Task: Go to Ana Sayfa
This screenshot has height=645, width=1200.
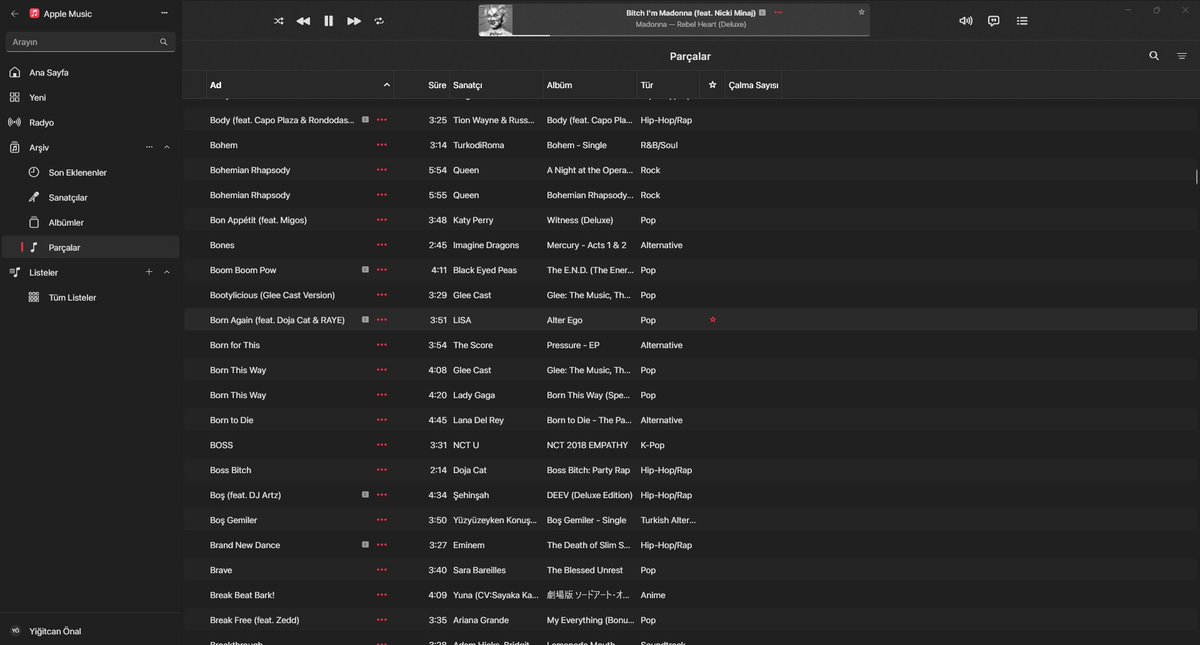Action: (x=90, y=73)
